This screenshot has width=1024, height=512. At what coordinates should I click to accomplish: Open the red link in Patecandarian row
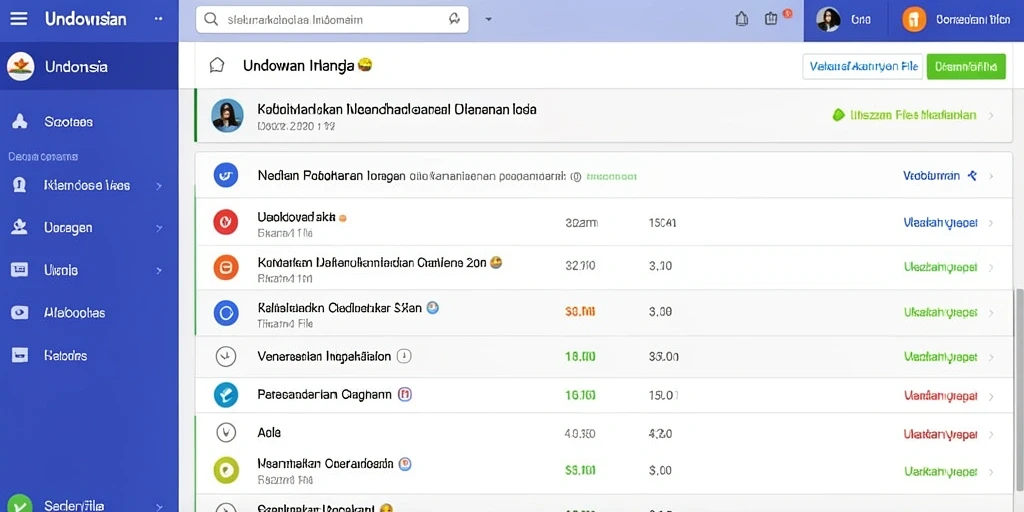940,396
